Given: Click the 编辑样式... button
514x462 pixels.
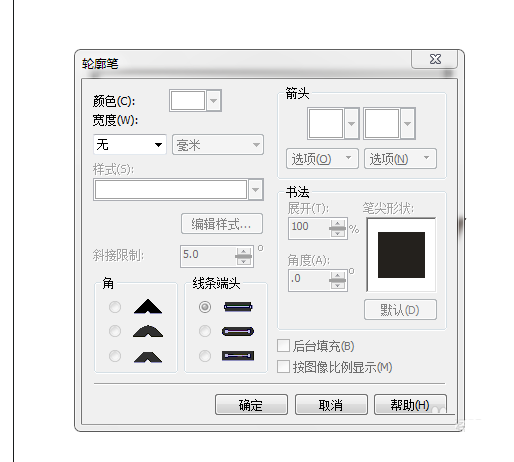Looking at the screenshot, I should (x=222, y=224).
